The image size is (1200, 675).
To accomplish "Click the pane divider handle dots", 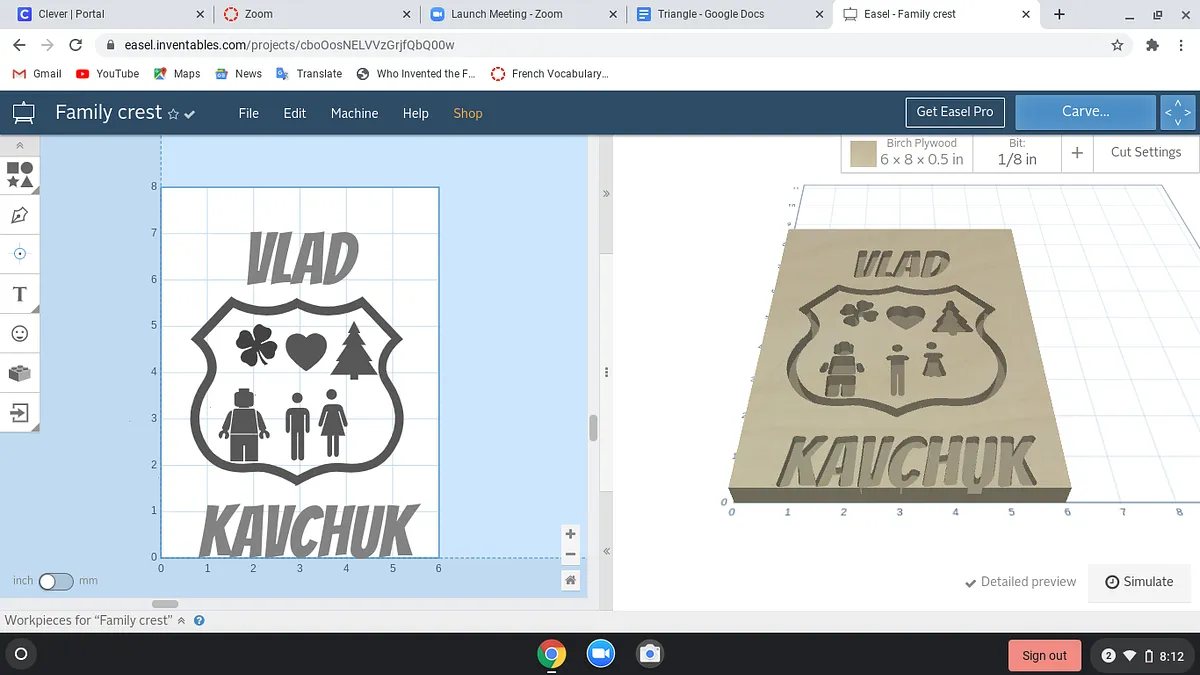I will (x=606, y=371).
